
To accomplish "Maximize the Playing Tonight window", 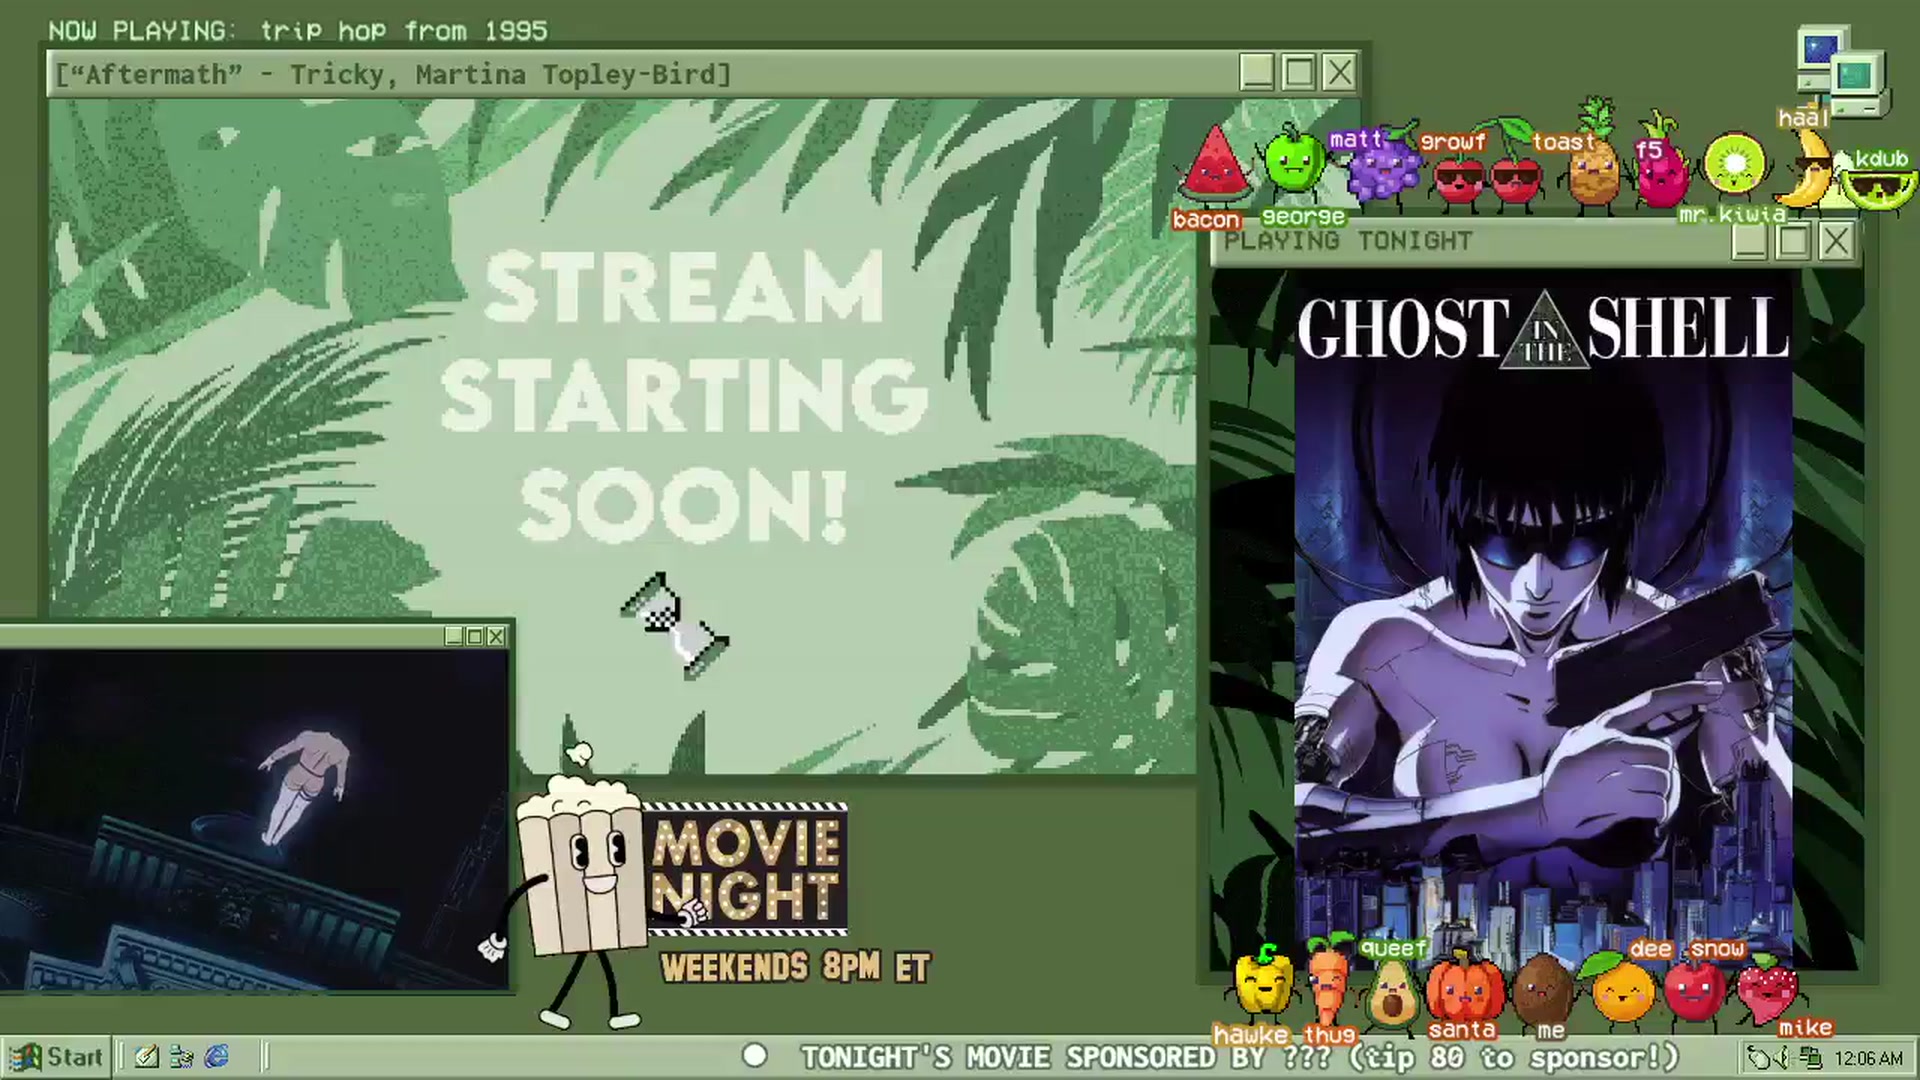I will click(x=1793, y=241).
